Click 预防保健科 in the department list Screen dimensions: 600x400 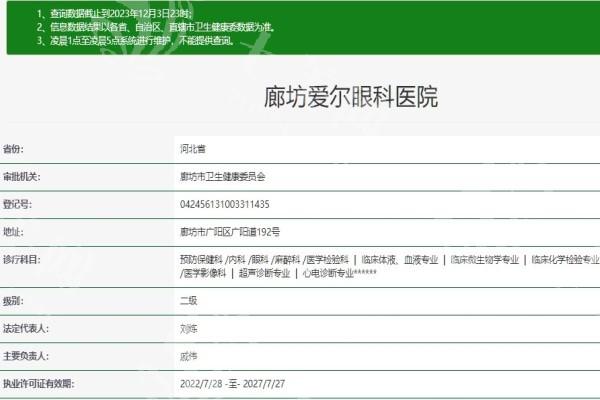point(201,260)
